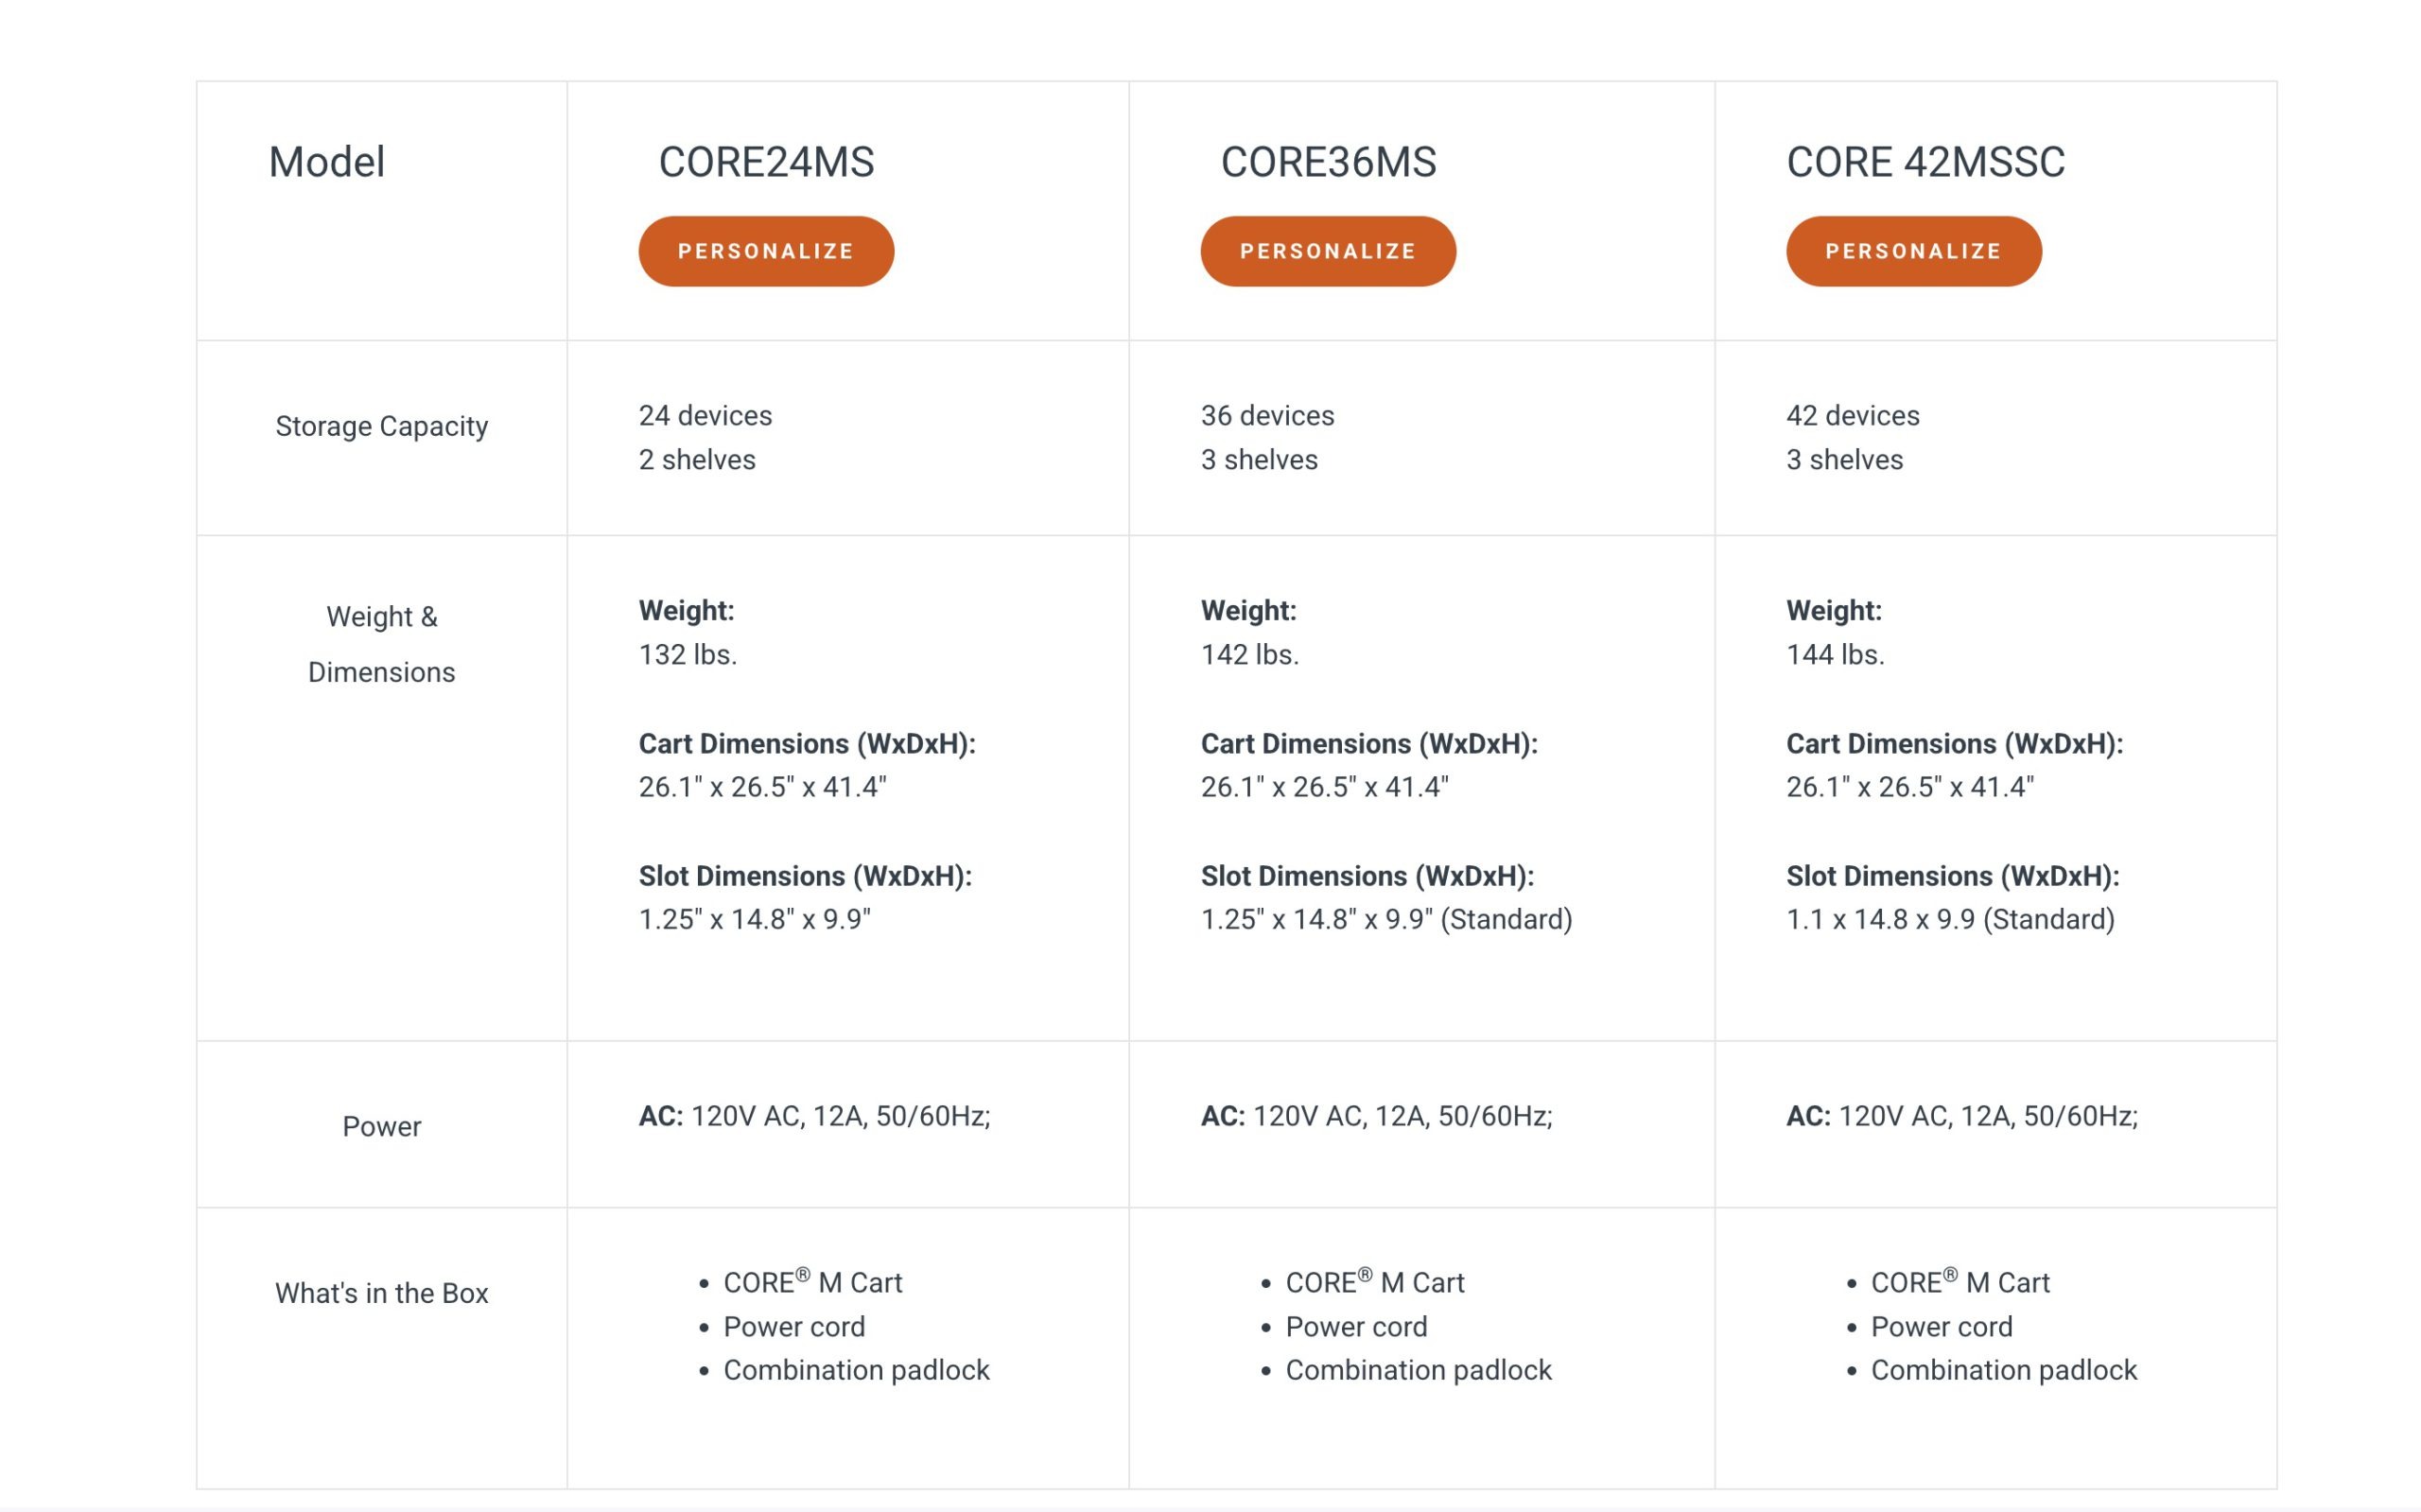Click the 132 lbs. weight value
The image size is (2421, 1512).
[x=688, y=654]
